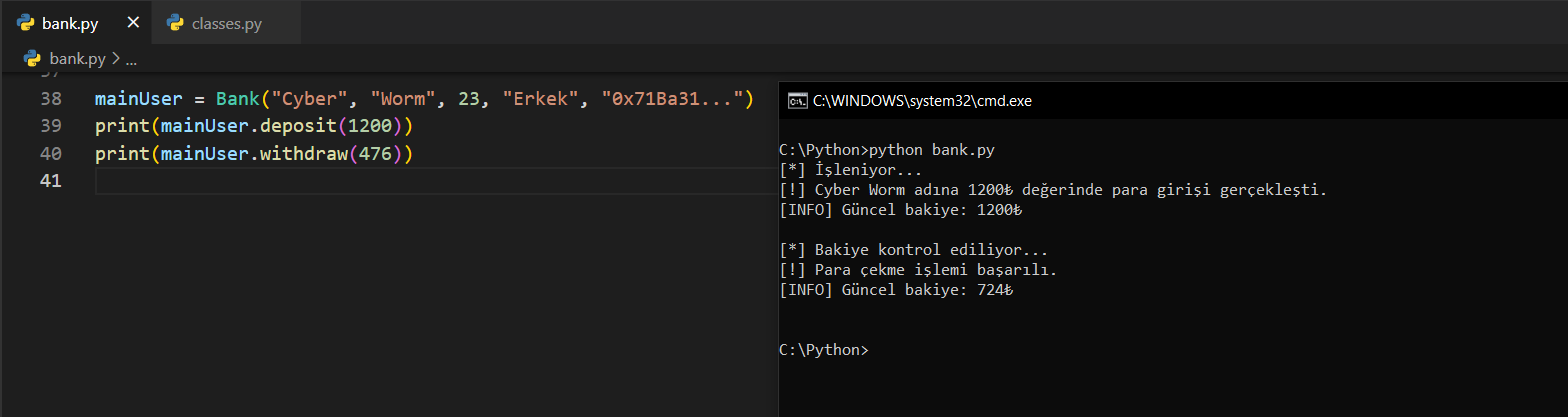Click the cmd.exe window title bar icon
1568x417 pixels.
(x=797, y=100)
